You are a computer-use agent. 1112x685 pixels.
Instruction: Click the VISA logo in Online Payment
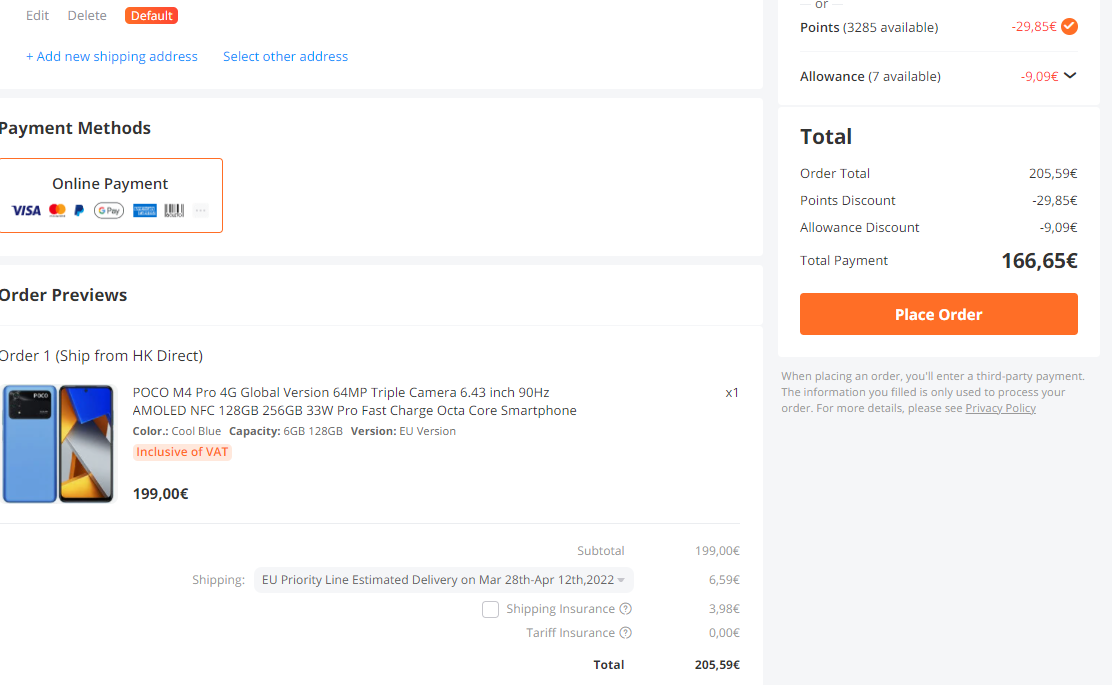pos(26,210)
